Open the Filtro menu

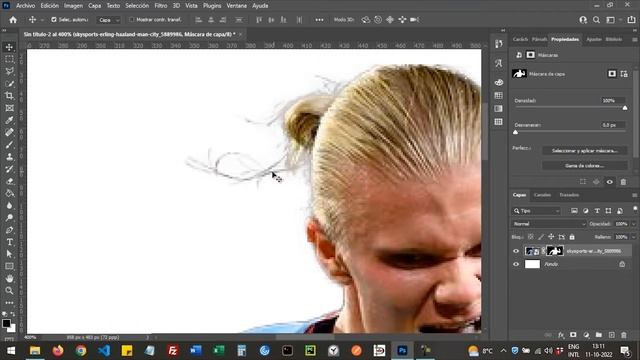[x=161, y=6]
